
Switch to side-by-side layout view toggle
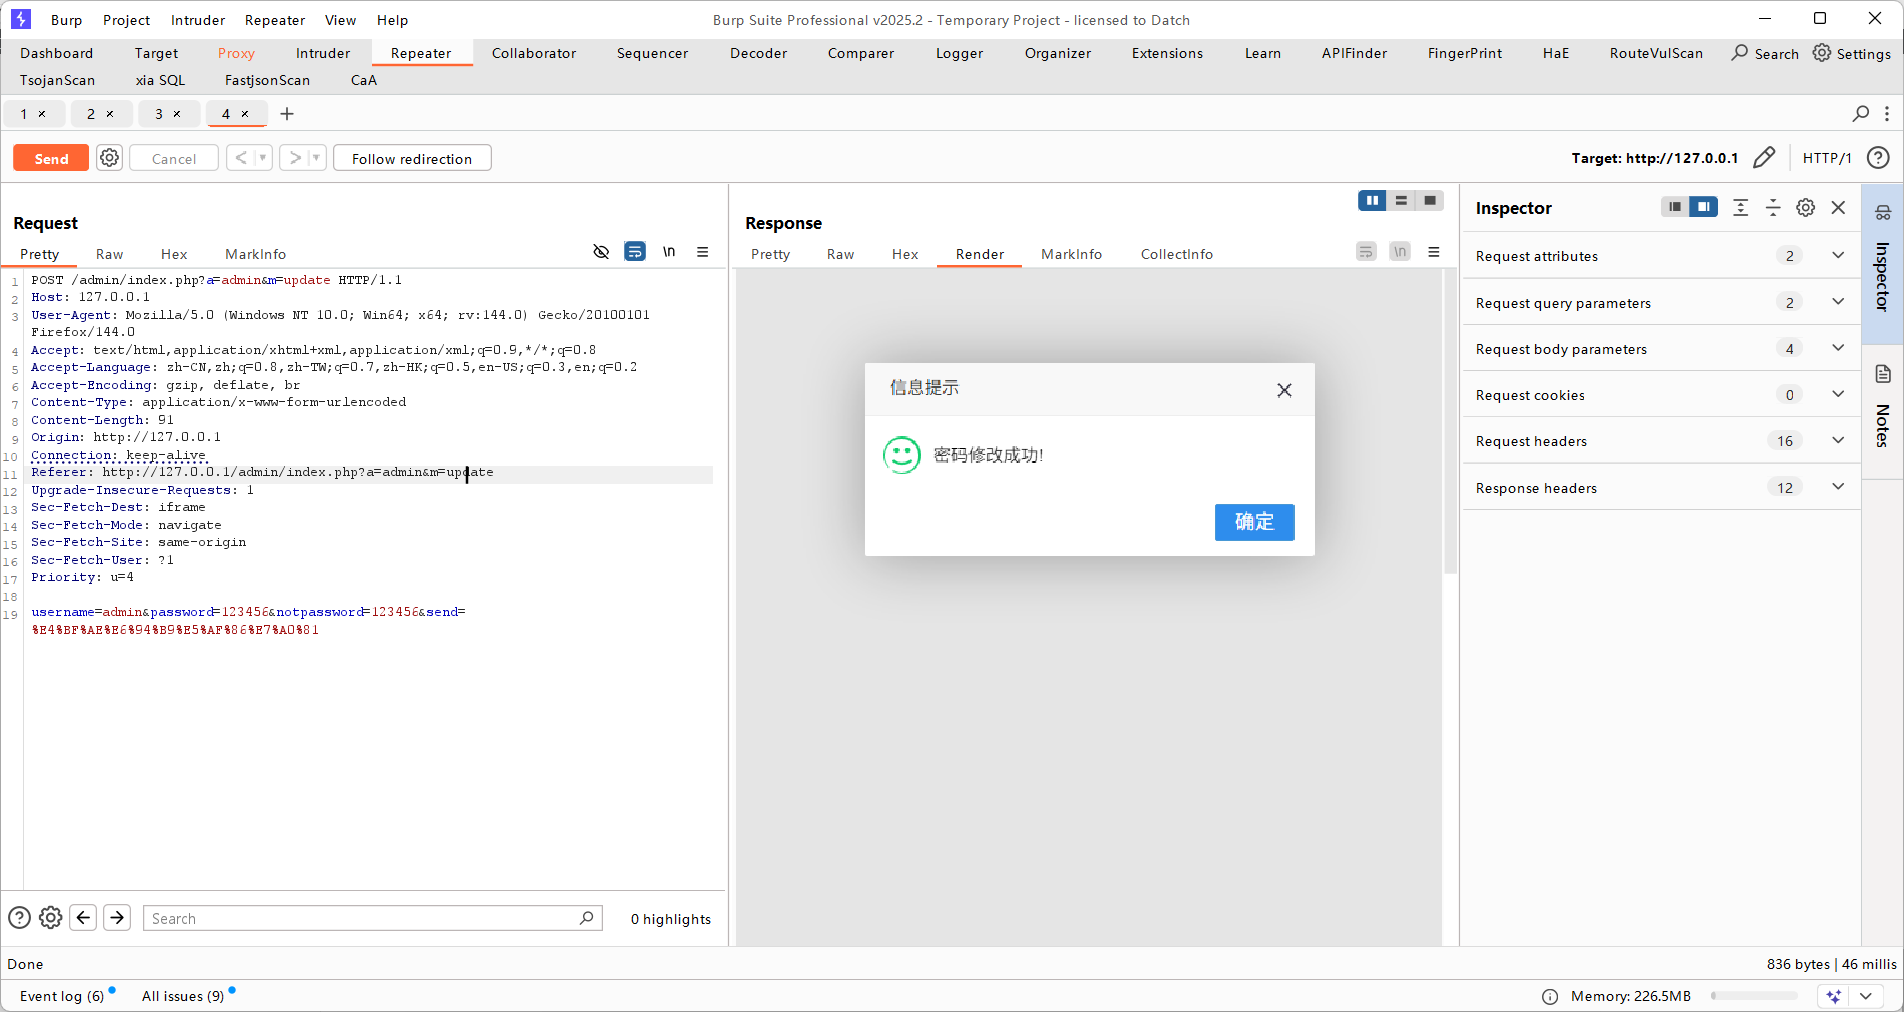pos(1372,201)
